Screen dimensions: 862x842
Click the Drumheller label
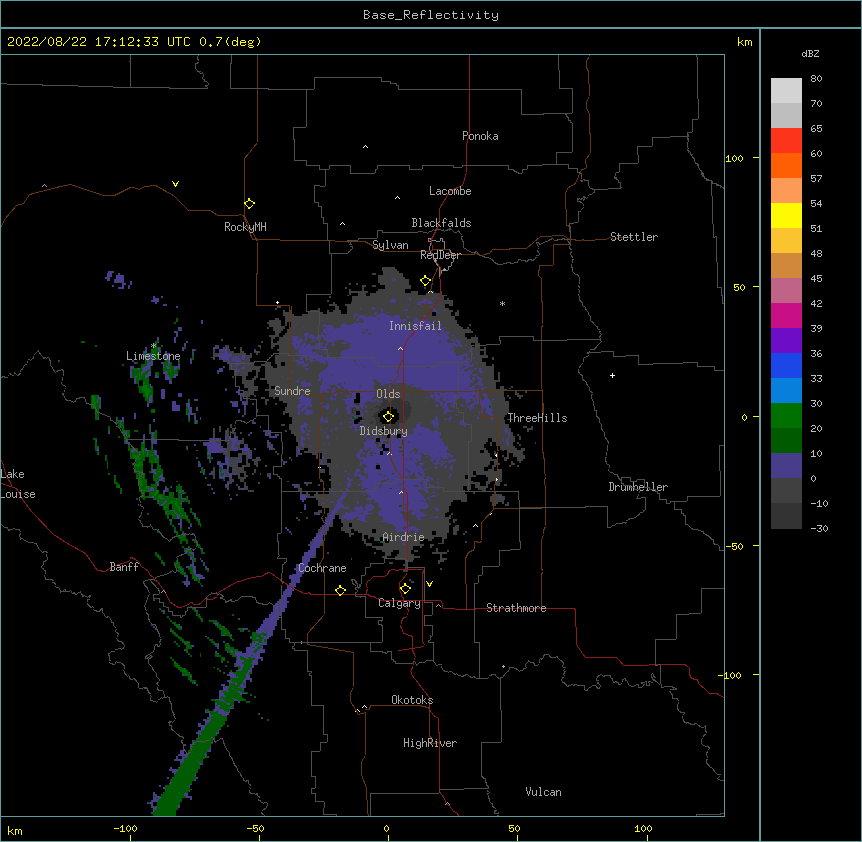638,487
